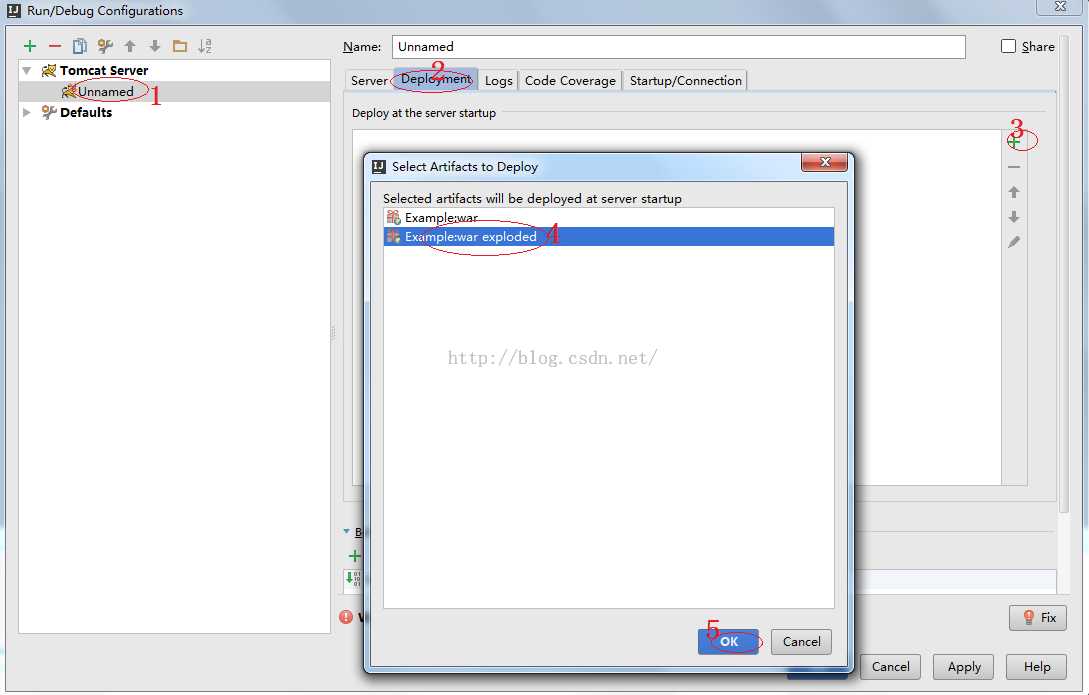The height and width of the screenshot is (695, 1089).
Task: Toggle the Share checkbox
Action: point(1008,47)
